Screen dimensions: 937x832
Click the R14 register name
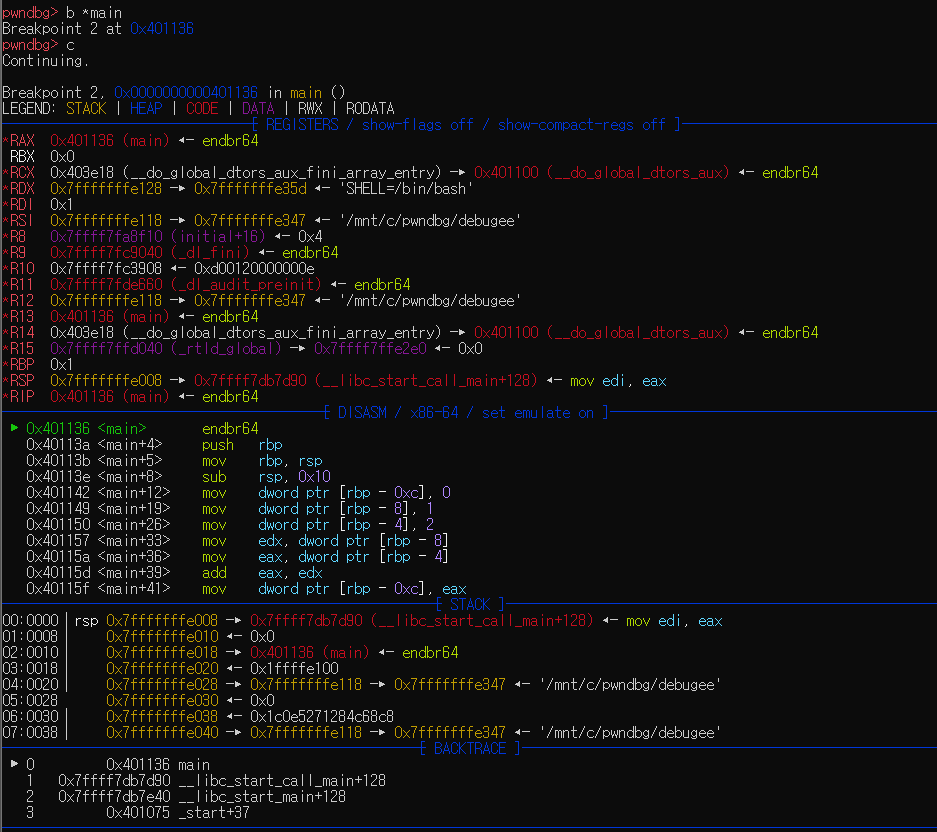tap(22, 333)
